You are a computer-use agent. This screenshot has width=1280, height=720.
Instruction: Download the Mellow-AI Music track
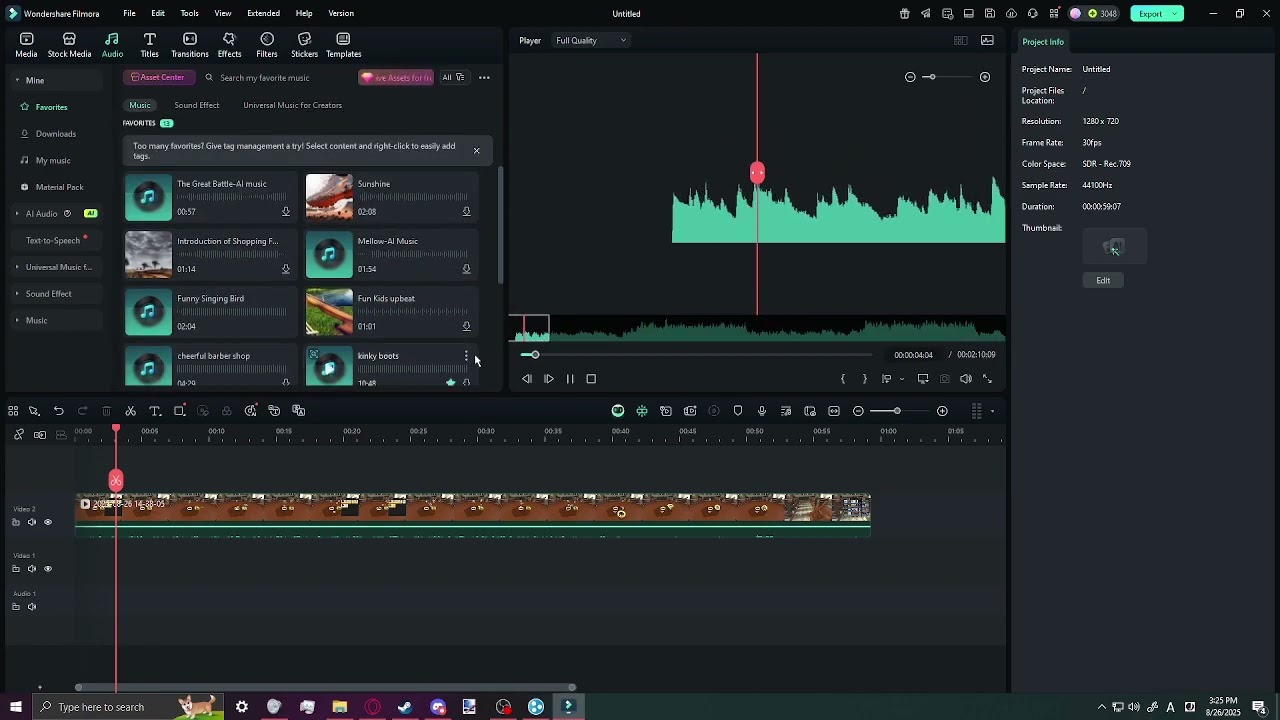(x=466, y=269)
